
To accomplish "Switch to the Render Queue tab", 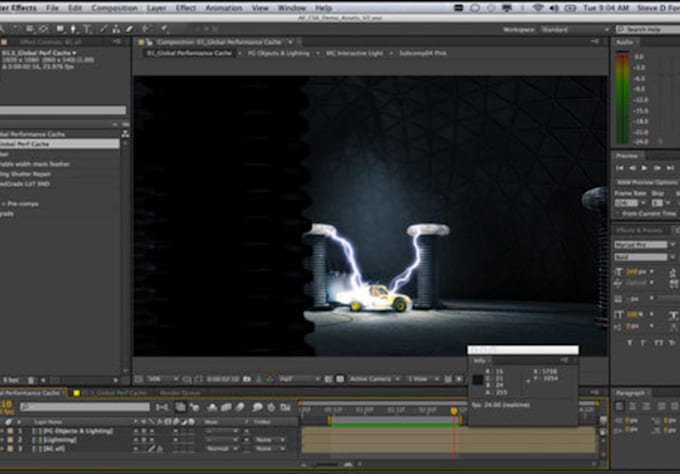I will click(180, 393).
